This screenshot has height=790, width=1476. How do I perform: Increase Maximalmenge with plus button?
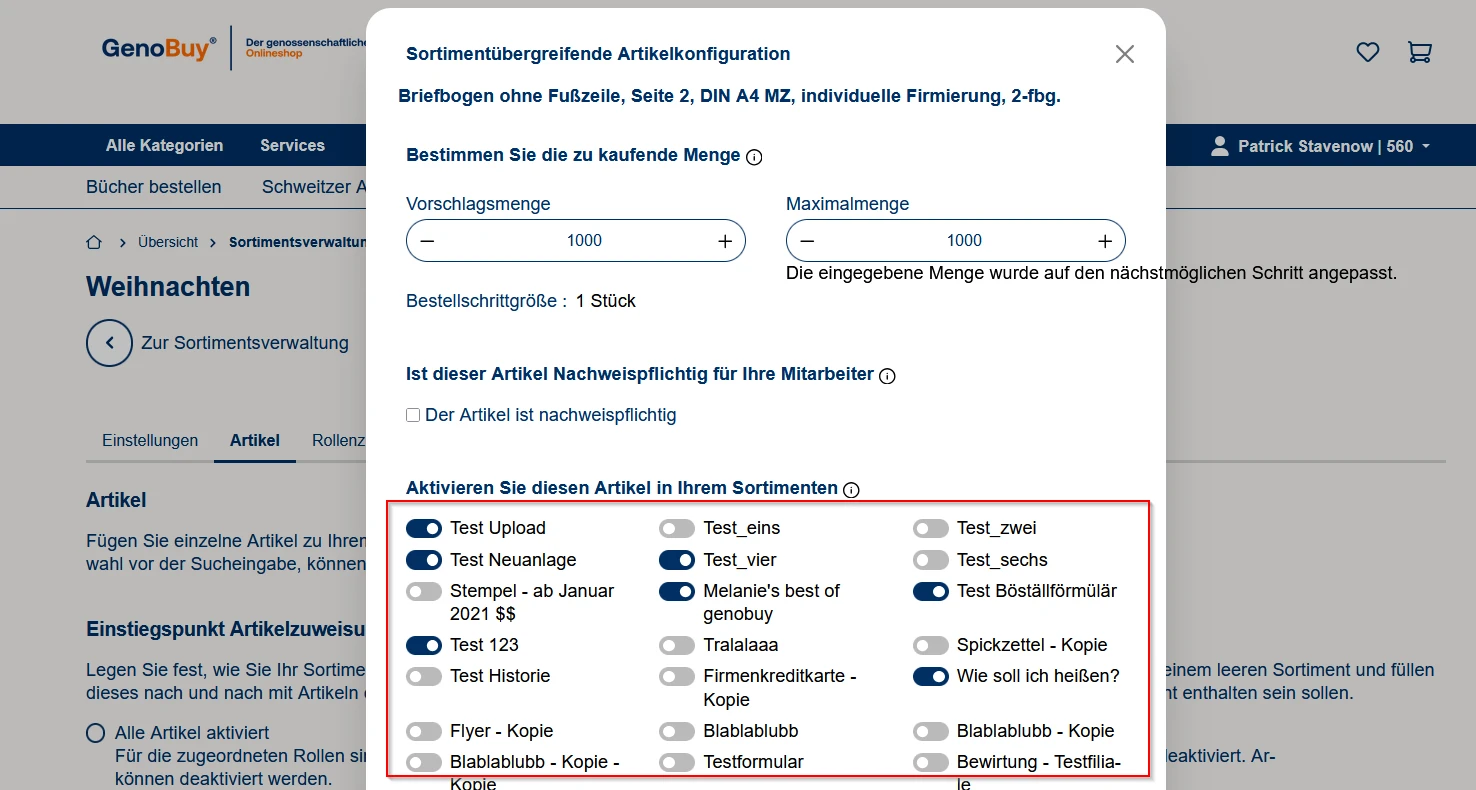[1104, 241]
